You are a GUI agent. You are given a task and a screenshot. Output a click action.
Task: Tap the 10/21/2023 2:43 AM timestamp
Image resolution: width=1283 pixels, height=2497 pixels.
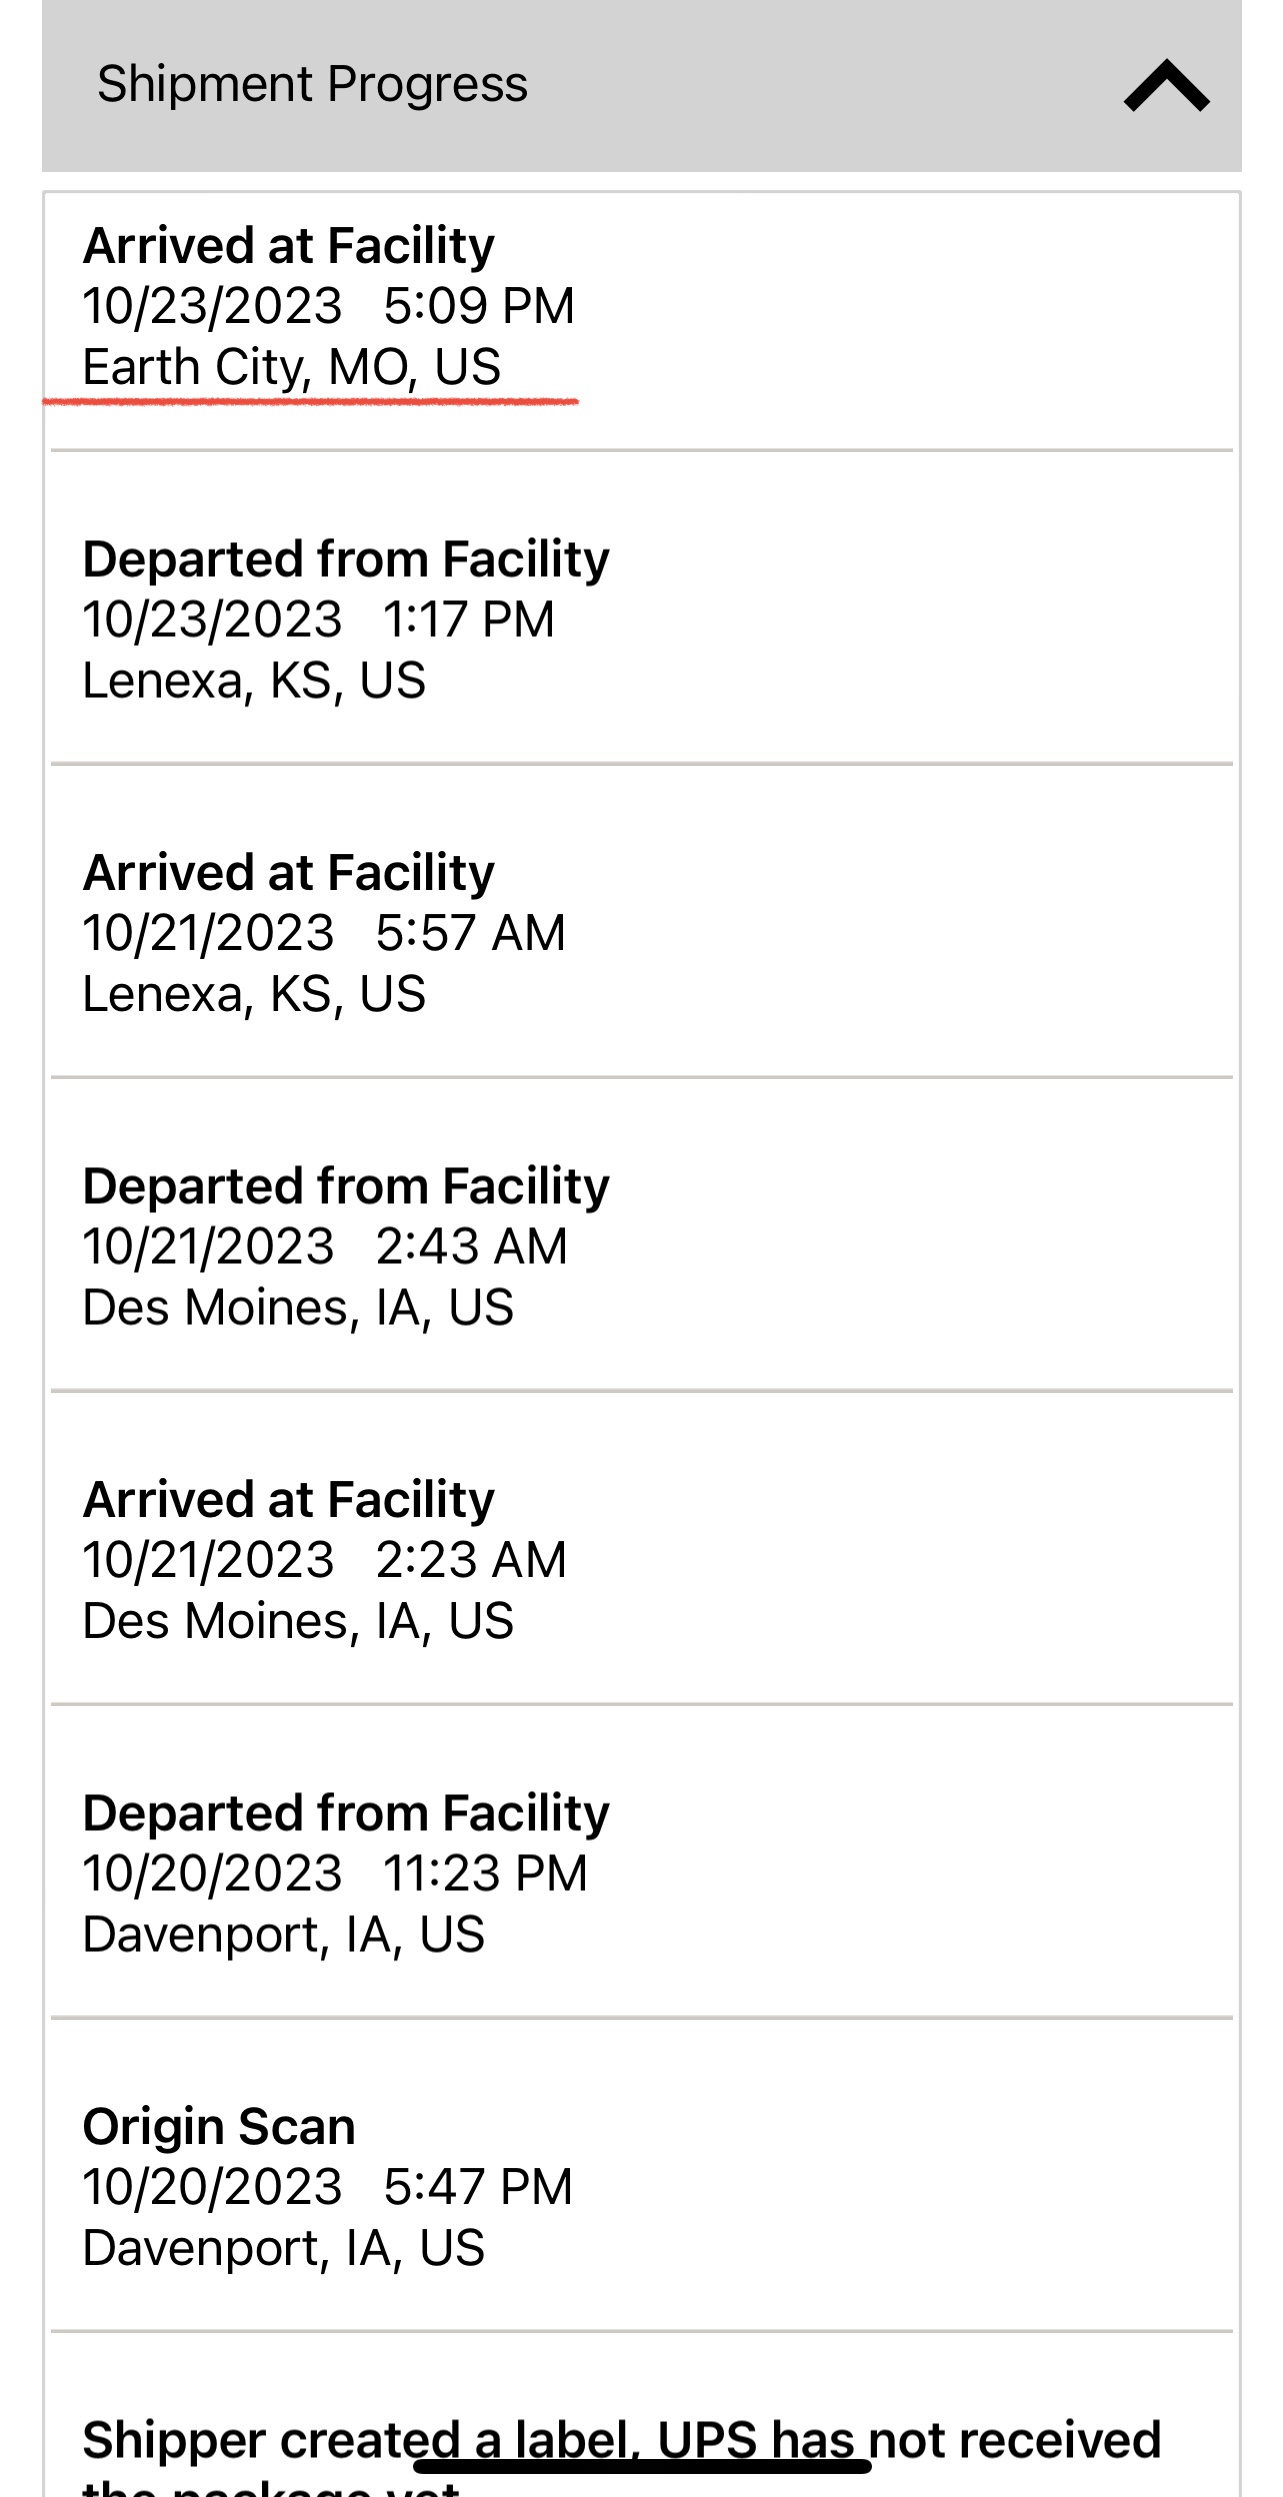325,1246
